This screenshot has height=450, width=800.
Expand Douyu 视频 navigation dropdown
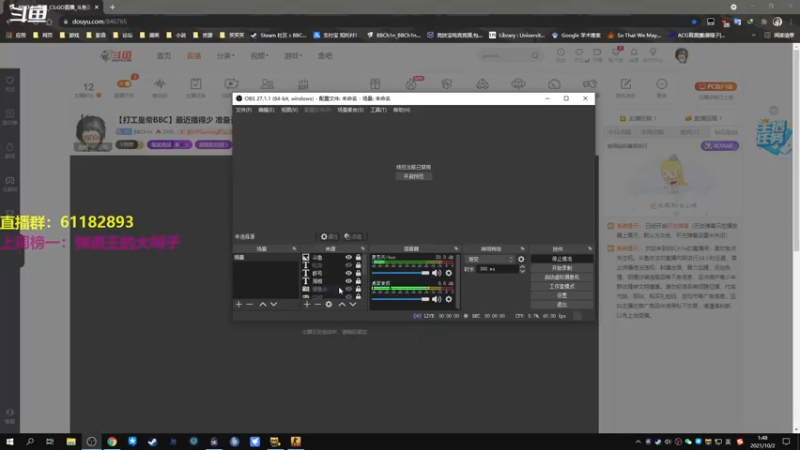click(x=259, y=56)
